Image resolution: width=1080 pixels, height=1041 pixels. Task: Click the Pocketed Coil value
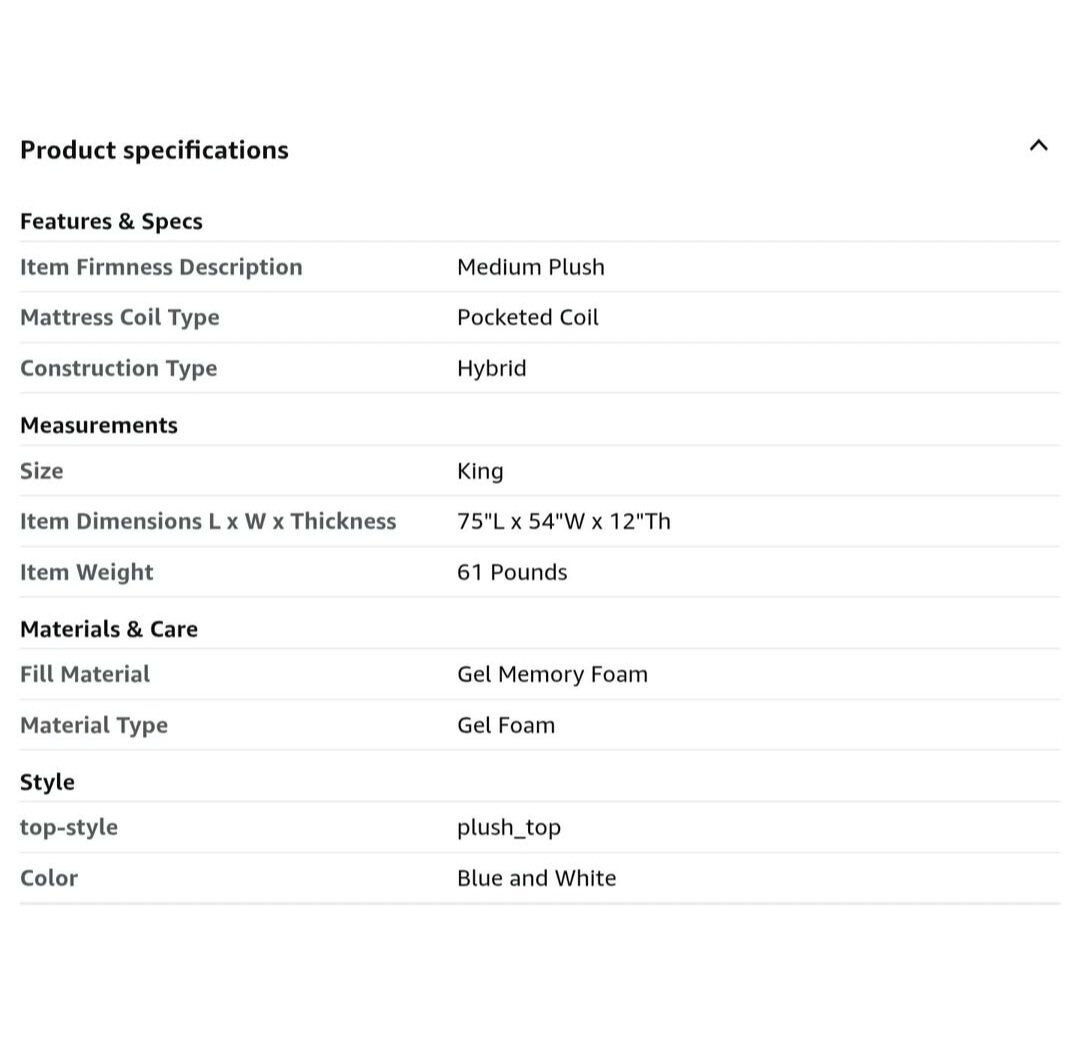527,317
